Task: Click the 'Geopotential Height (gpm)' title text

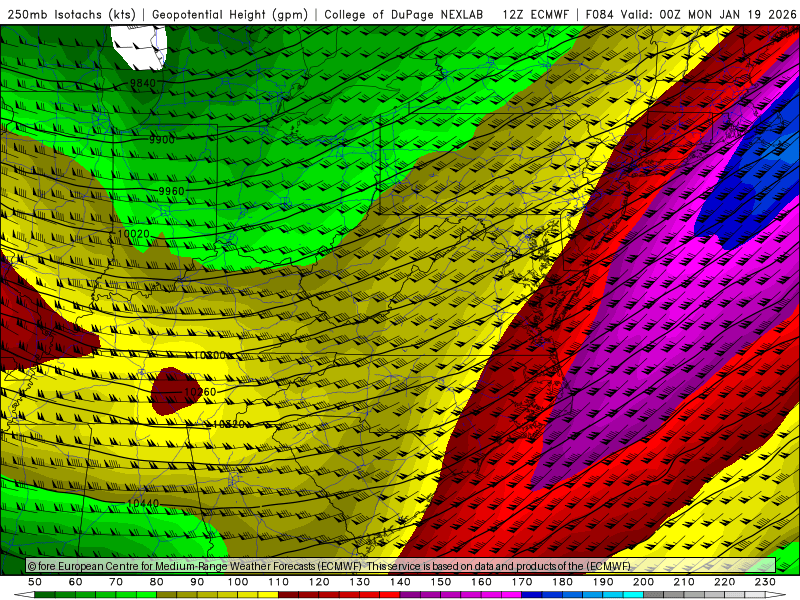Action: 230,14
